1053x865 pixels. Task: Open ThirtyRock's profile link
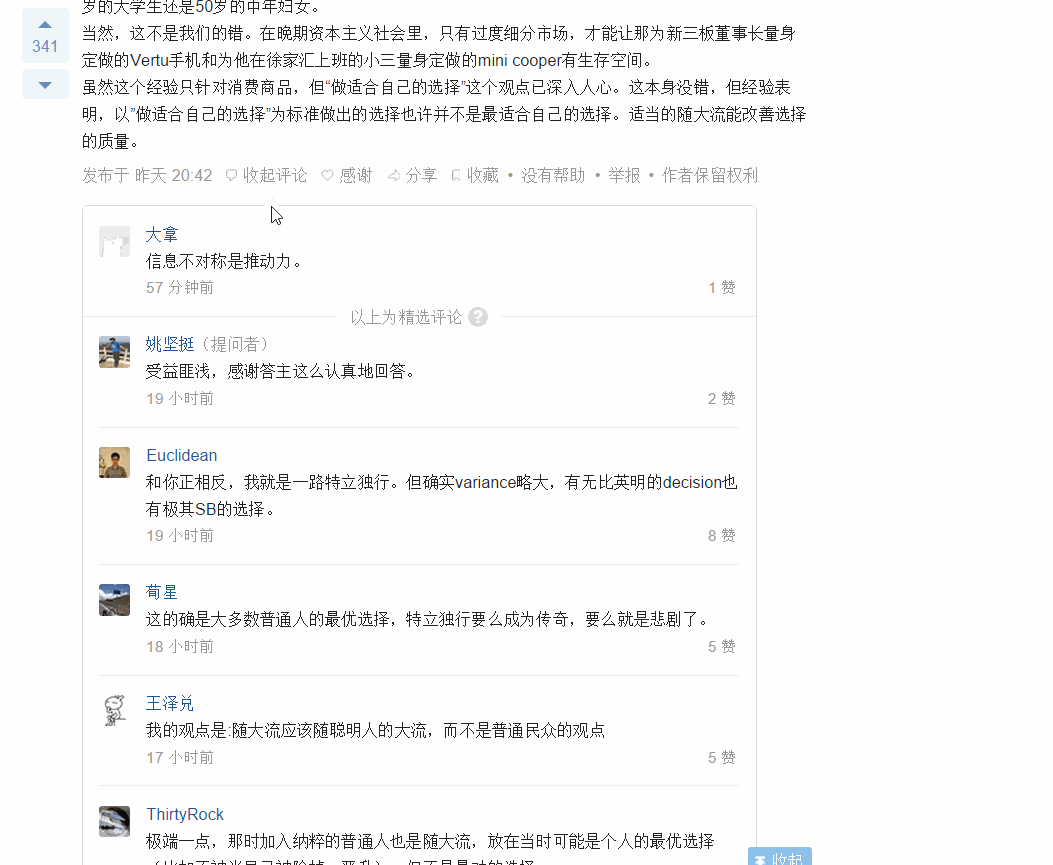coord(185,815)
